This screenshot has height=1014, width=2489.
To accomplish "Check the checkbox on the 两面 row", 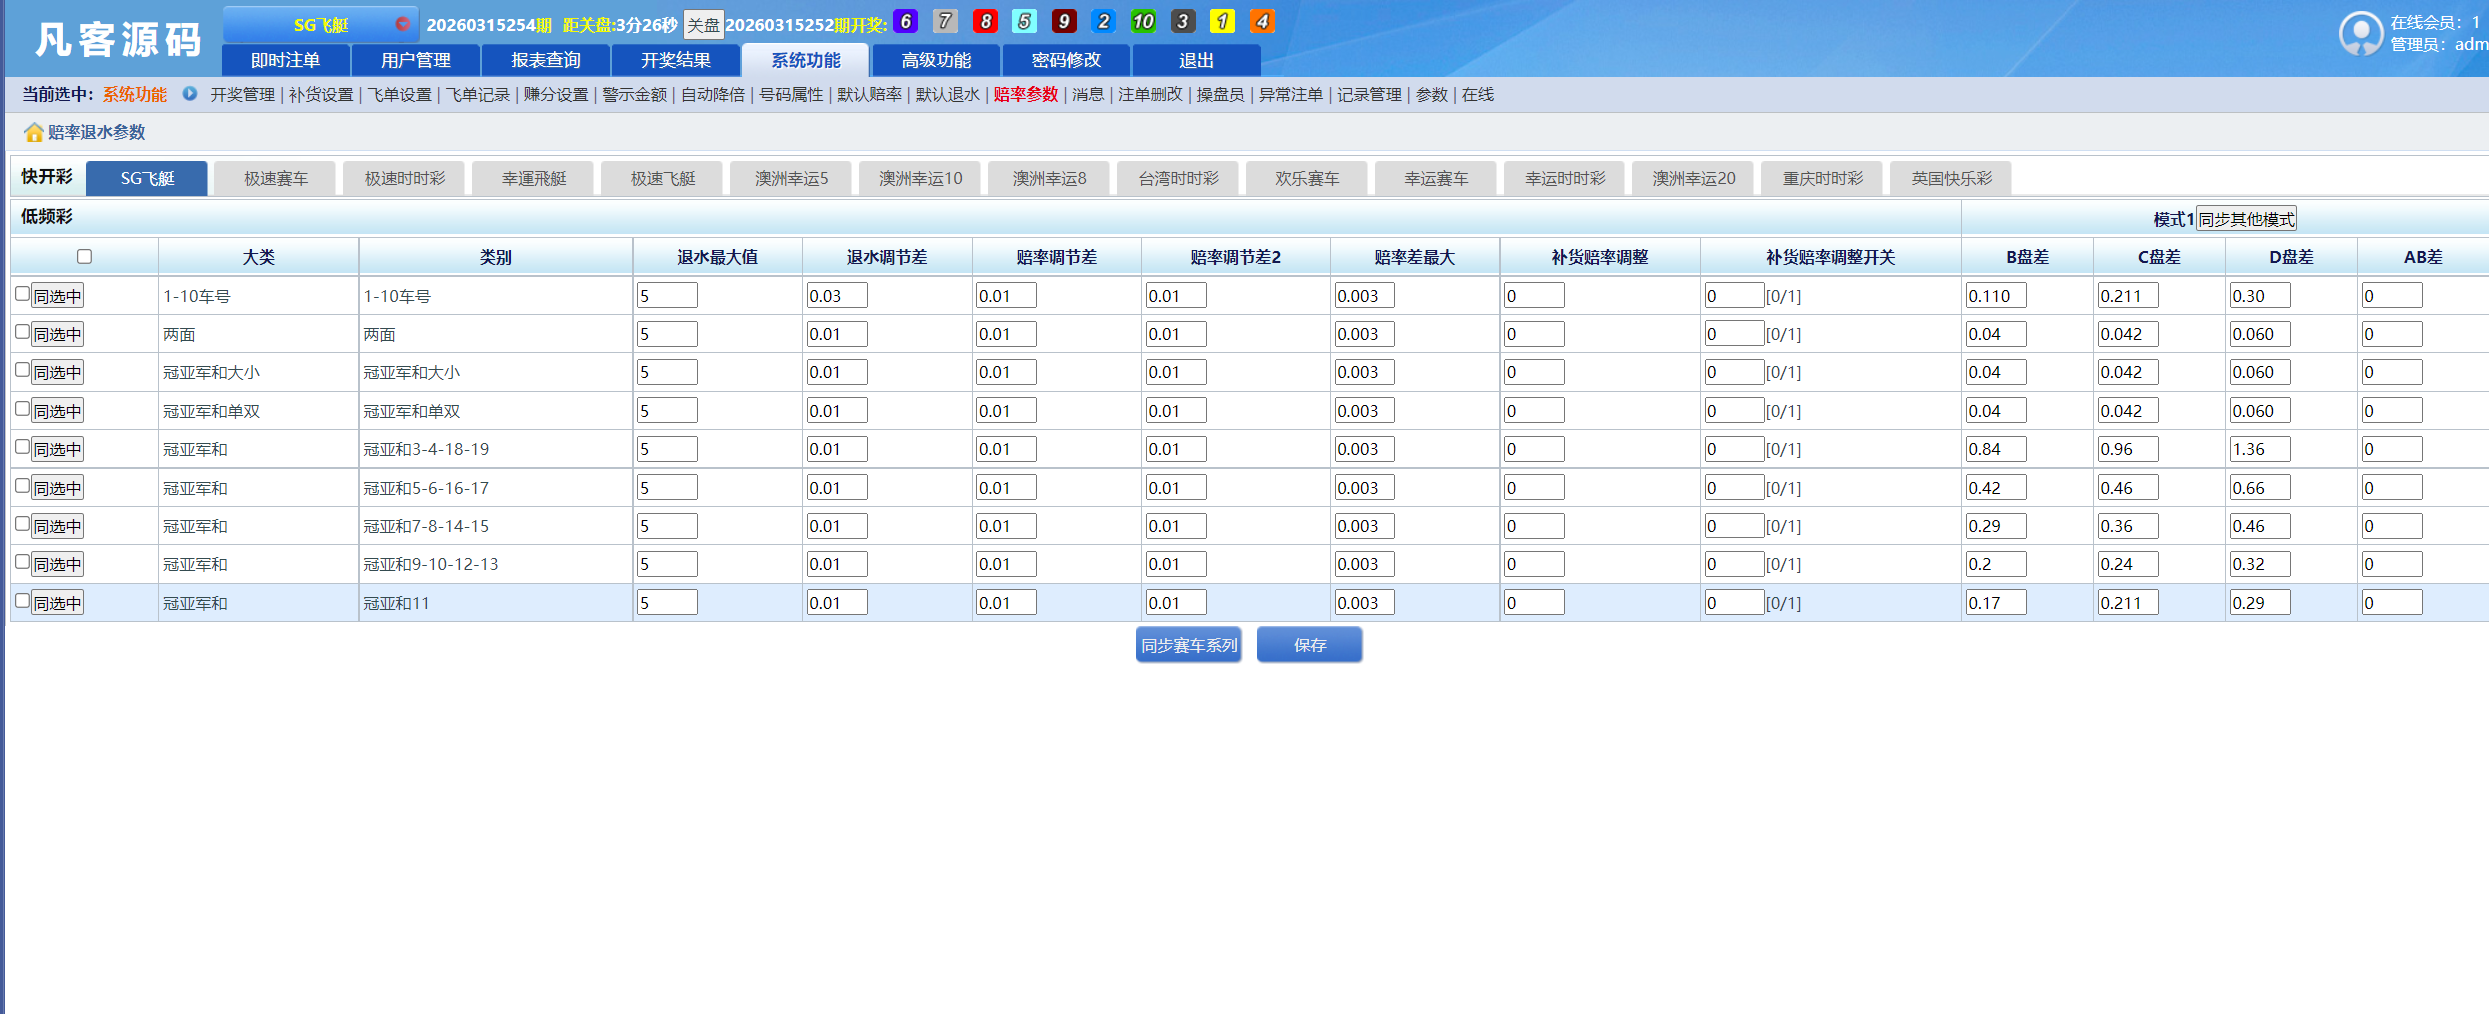I will (21, 333).
